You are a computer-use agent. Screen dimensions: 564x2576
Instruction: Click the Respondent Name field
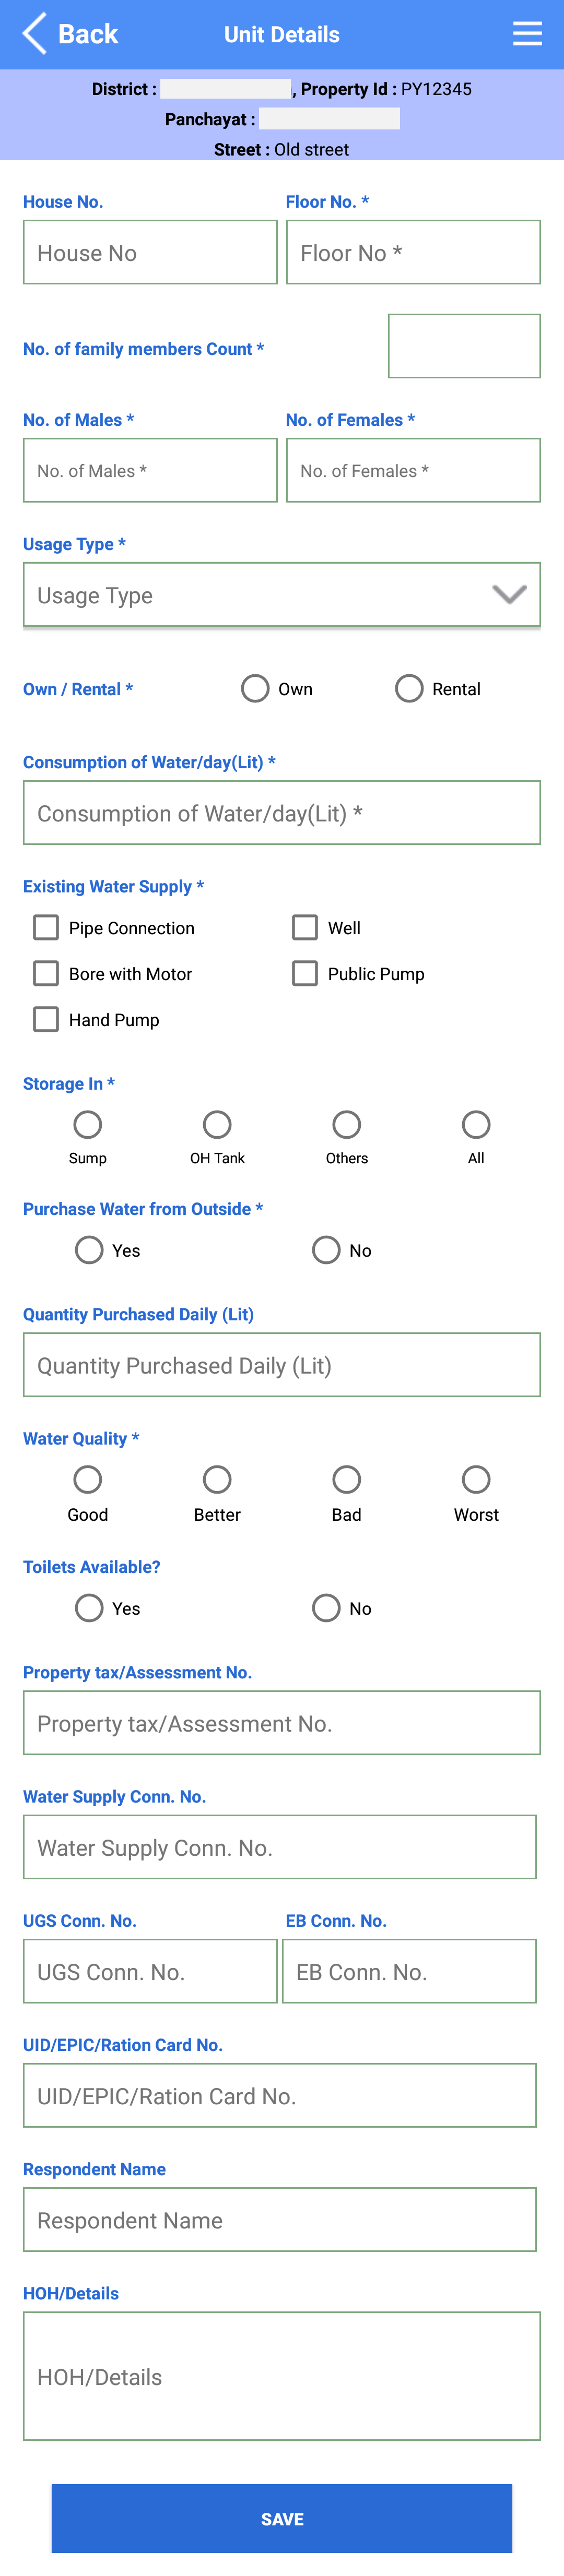point(280,2220)
